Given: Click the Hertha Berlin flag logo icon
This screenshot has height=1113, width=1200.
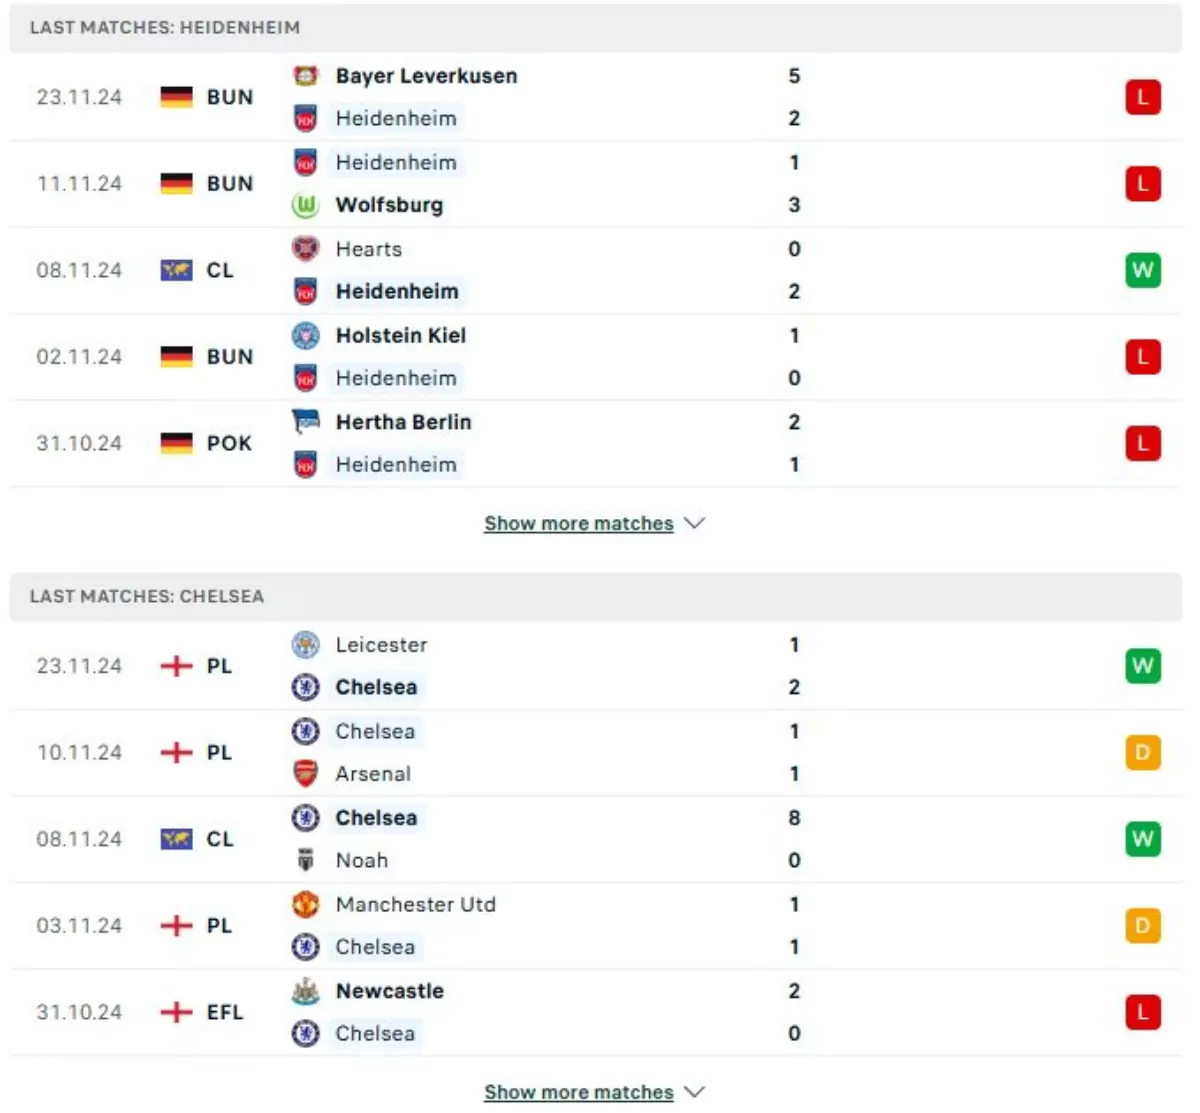Looking at the screenshot, I should [x=305, y=422].
